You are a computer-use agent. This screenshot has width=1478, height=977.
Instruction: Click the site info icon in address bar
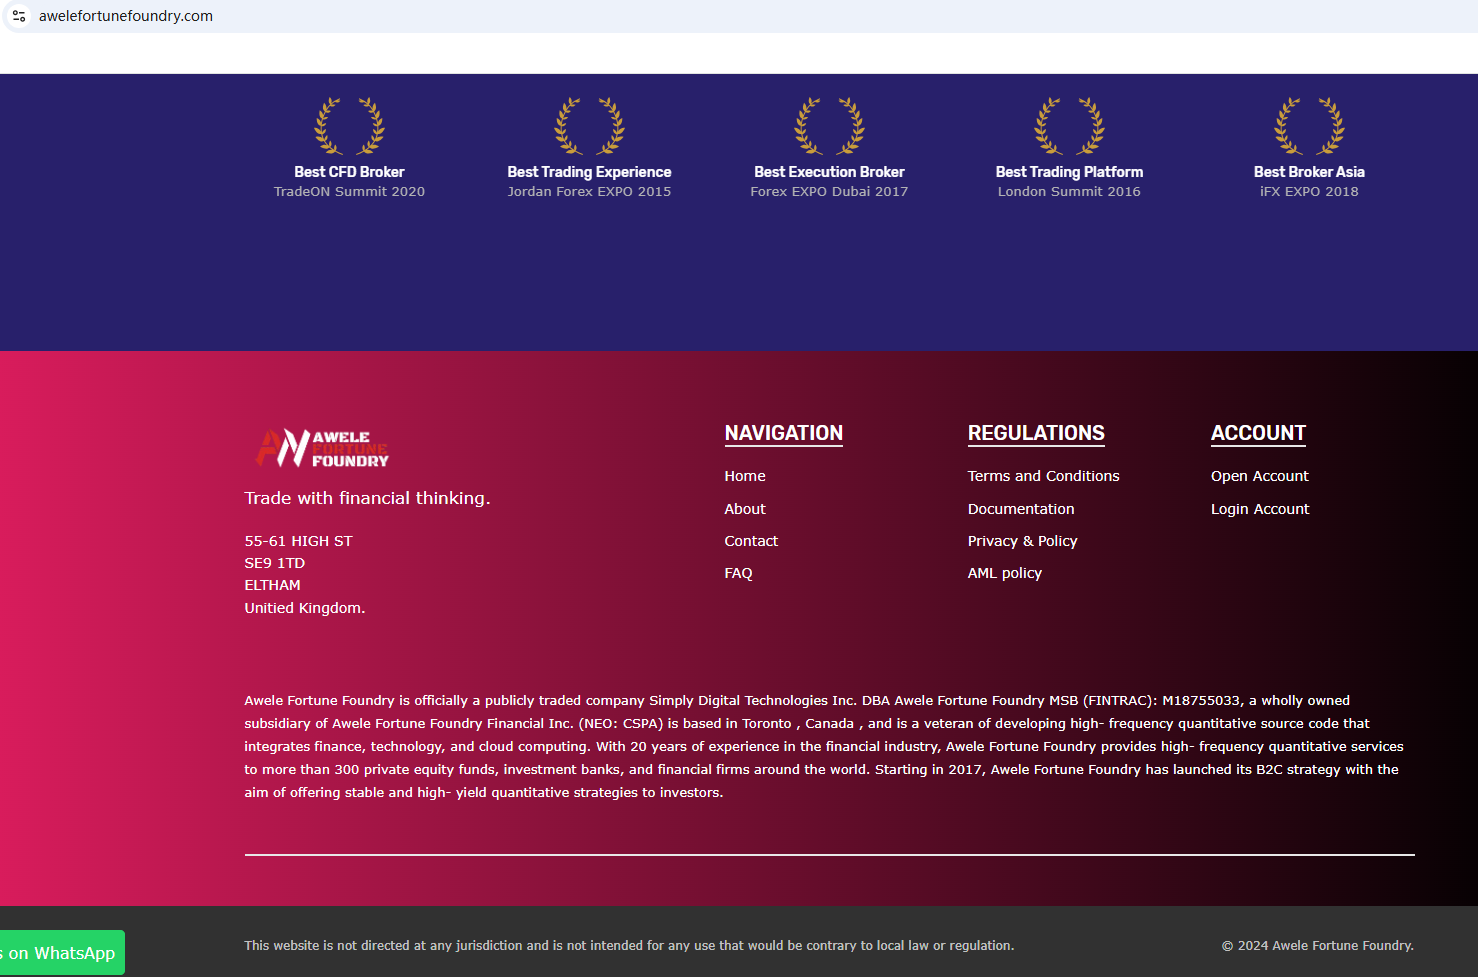tap(19, 16)
